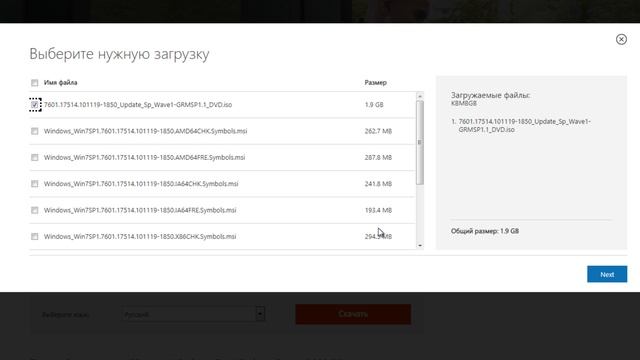640x360 pixels.
Task: Click file name Update_Sp_Wave1-GRMSP1.1_DVD.iso in list
Action: click(138, 105)
